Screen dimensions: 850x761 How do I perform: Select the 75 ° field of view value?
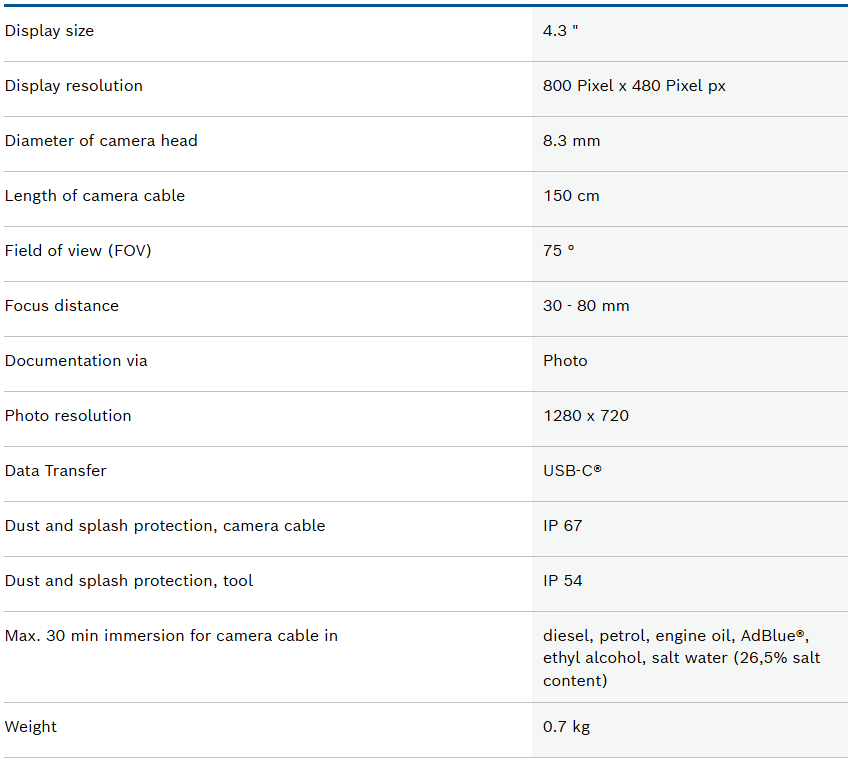pos(558,251)
